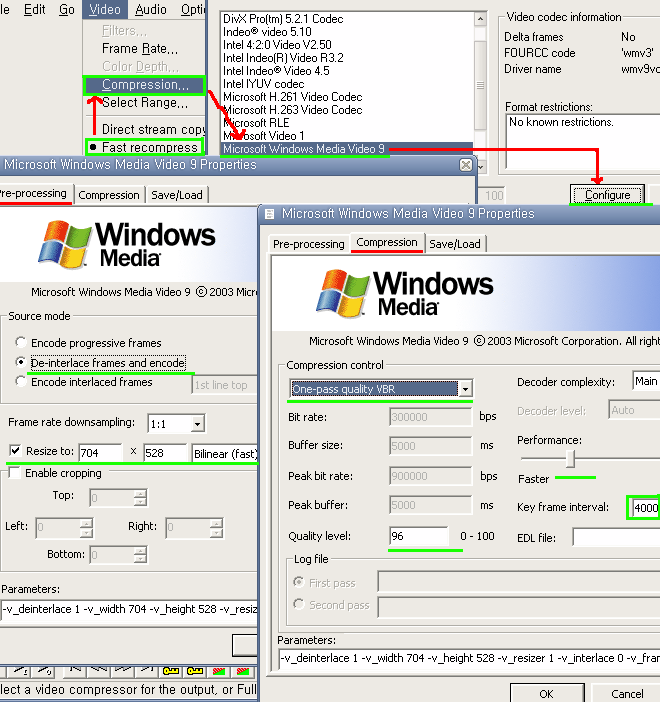Switch to Pre-processing tab in front window

point(309,244)
